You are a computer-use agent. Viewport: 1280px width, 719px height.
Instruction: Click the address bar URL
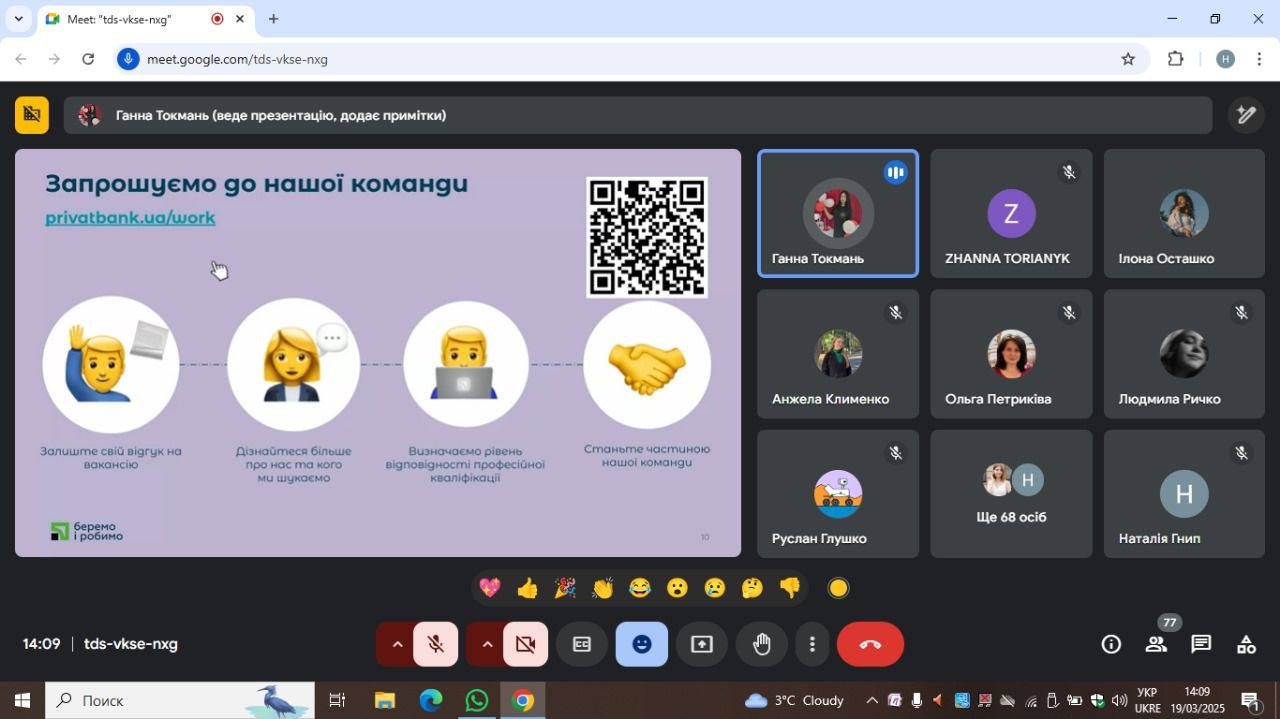point(237,59)
